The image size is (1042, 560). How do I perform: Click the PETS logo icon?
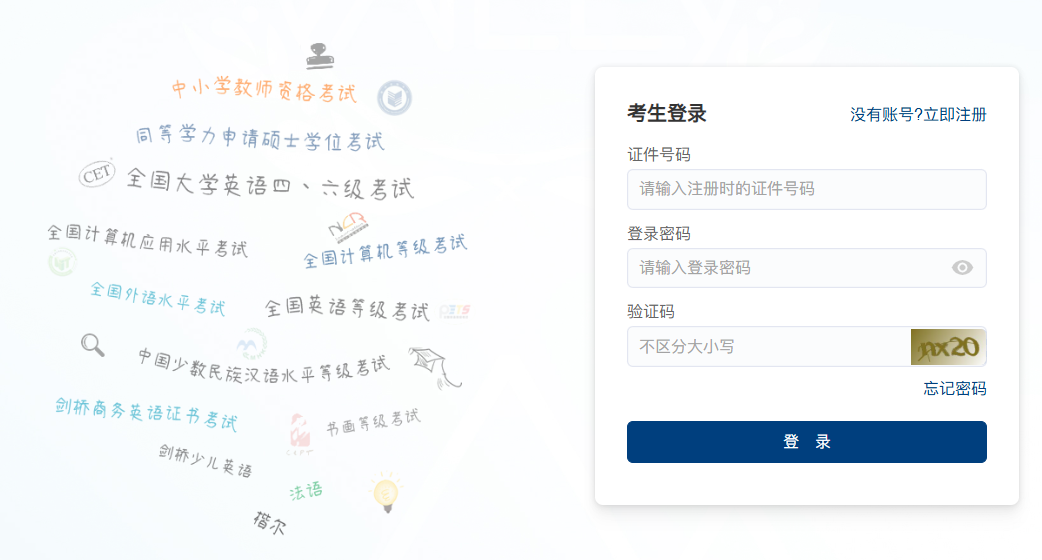(x=455, y=311)
